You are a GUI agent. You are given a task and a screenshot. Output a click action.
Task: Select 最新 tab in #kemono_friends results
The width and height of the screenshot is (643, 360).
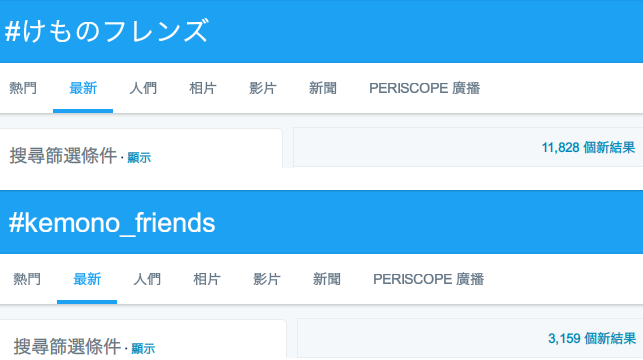click(x=87, y=279)
